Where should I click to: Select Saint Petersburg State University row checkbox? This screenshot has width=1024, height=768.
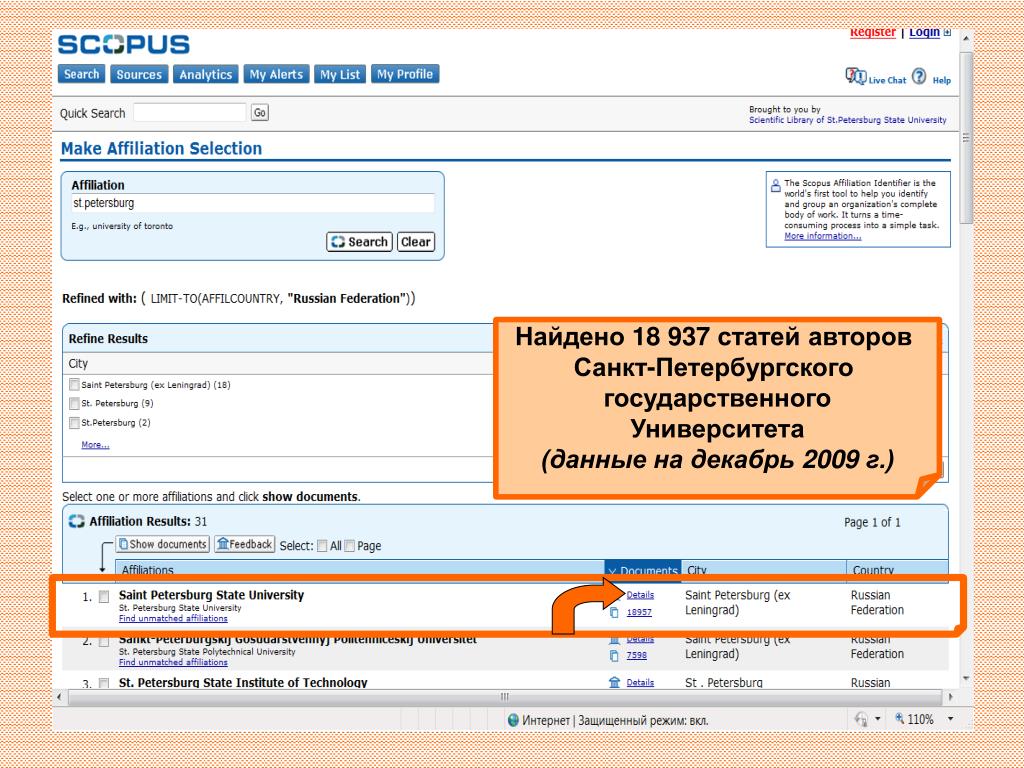click(x=104, y=596)
